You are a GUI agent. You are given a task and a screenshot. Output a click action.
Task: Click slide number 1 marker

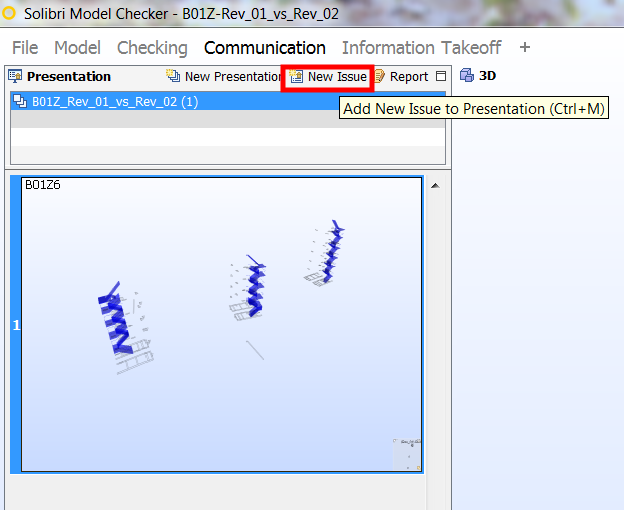(16, 325)
